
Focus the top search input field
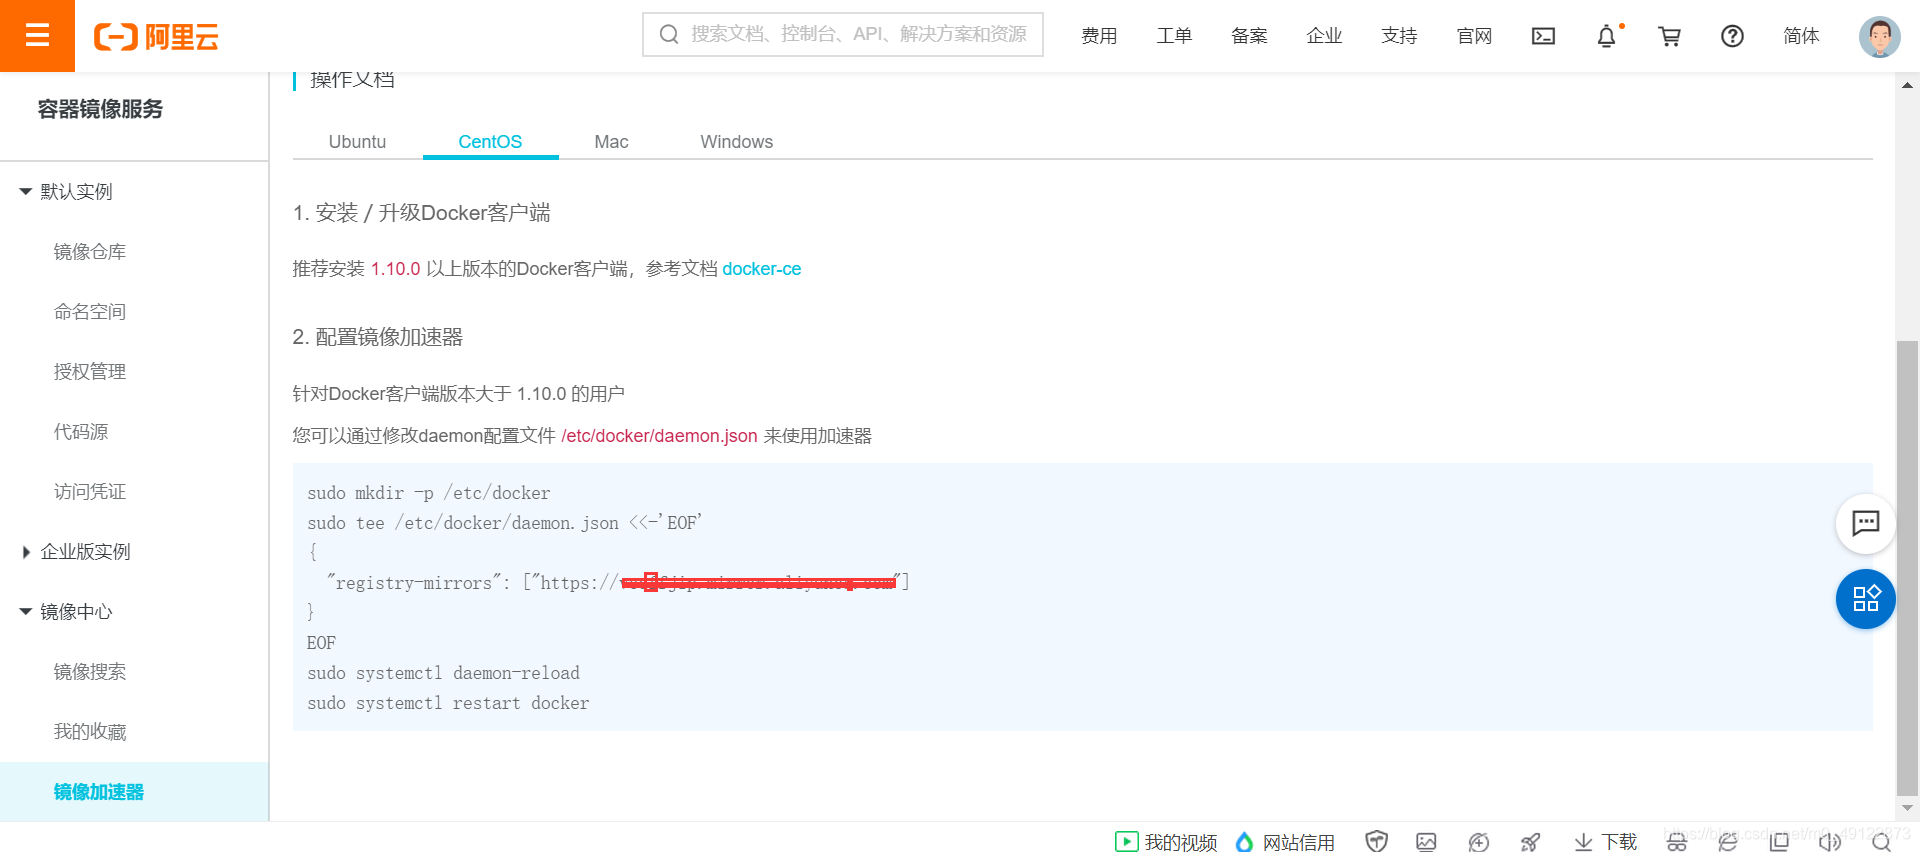point(842,35)
